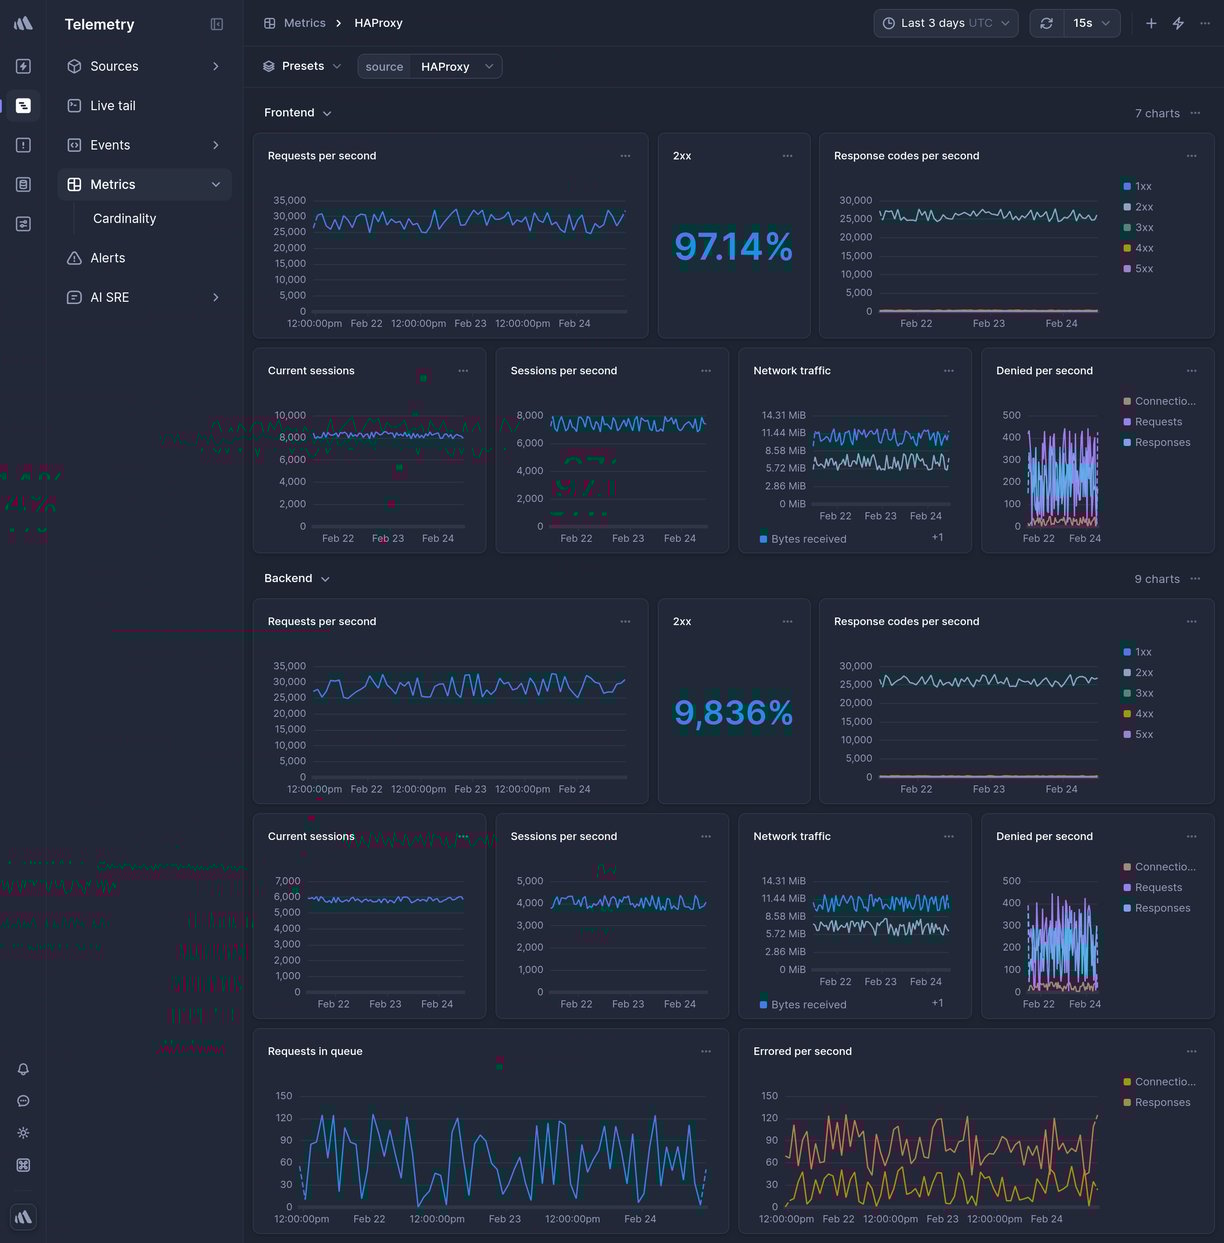
Task: Open options menu on Requests per second chart
Action: coord(625,156)
